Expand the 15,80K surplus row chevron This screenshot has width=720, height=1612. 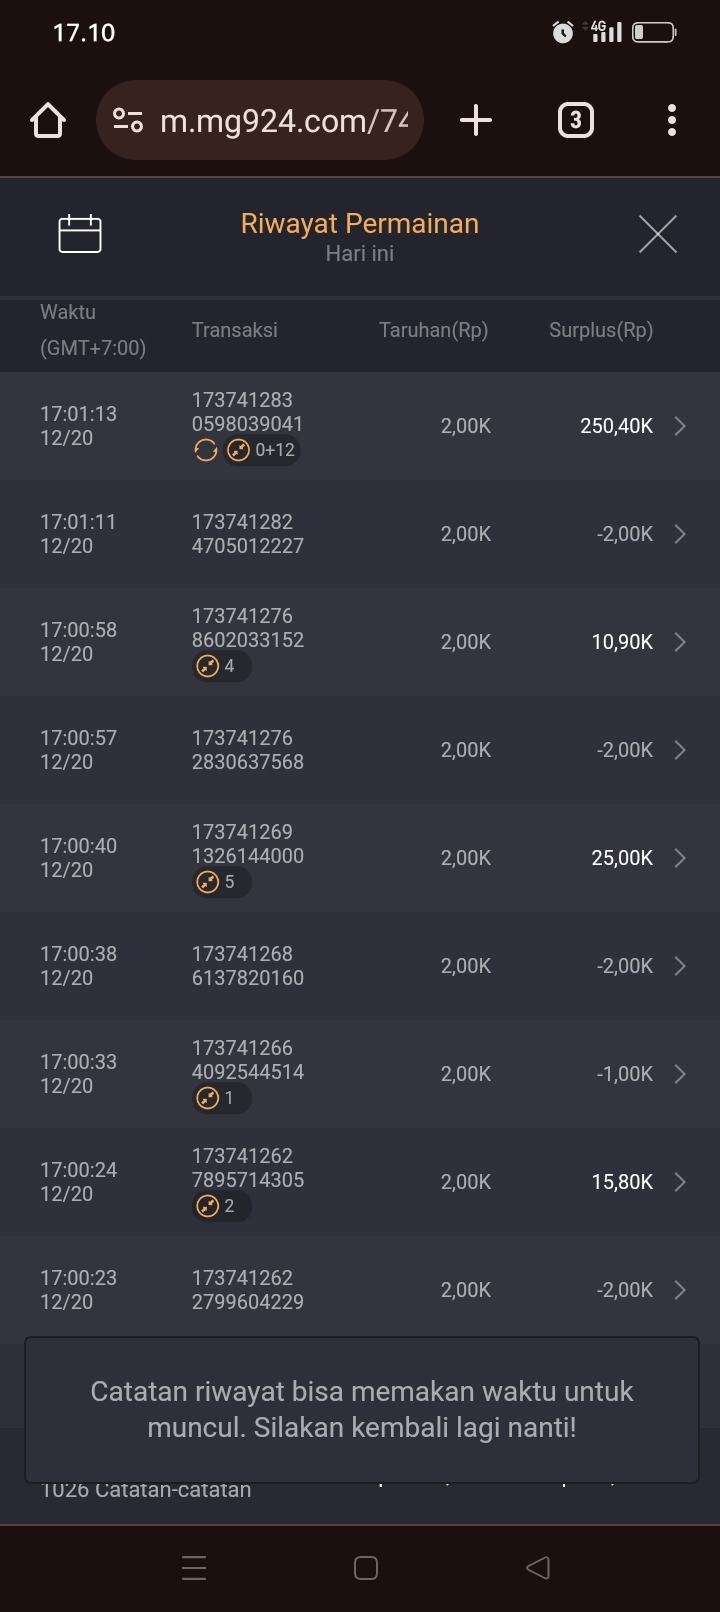(680, 1182)
